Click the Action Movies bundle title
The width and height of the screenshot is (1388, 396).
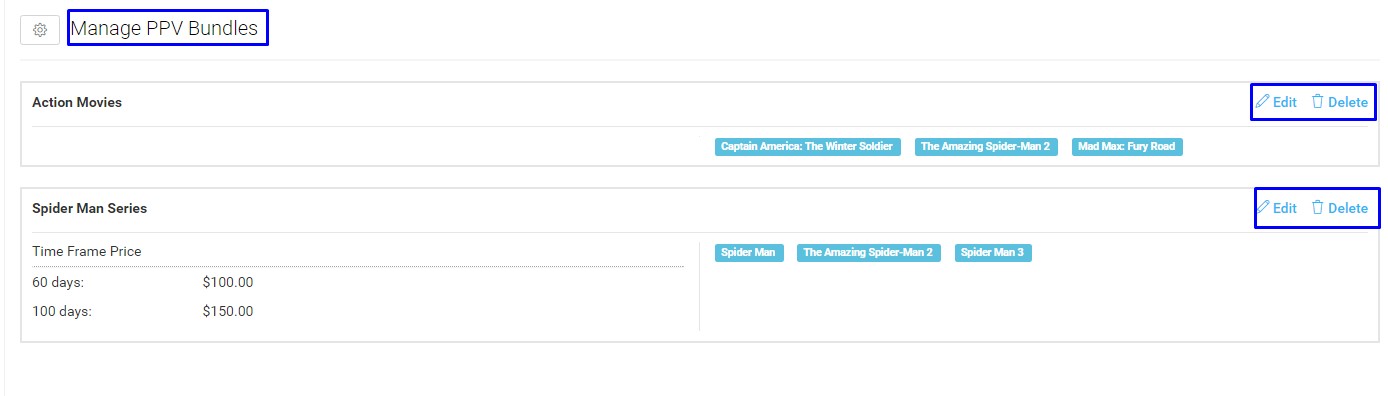pos(77,102)
